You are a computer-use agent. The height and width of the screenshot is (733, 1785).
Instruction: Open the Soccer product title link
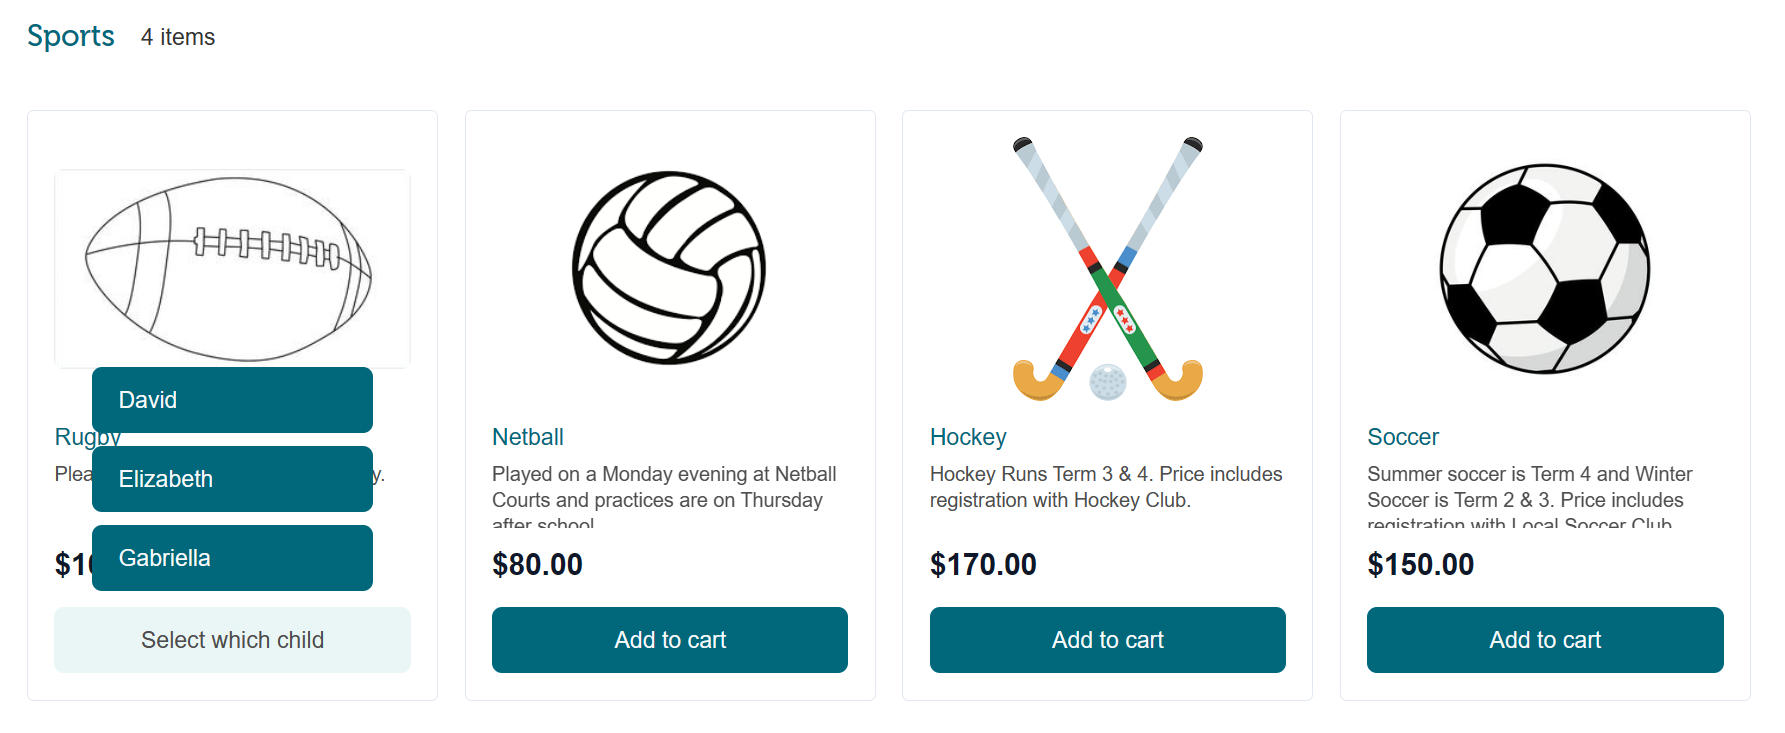tap(1403, 437)
